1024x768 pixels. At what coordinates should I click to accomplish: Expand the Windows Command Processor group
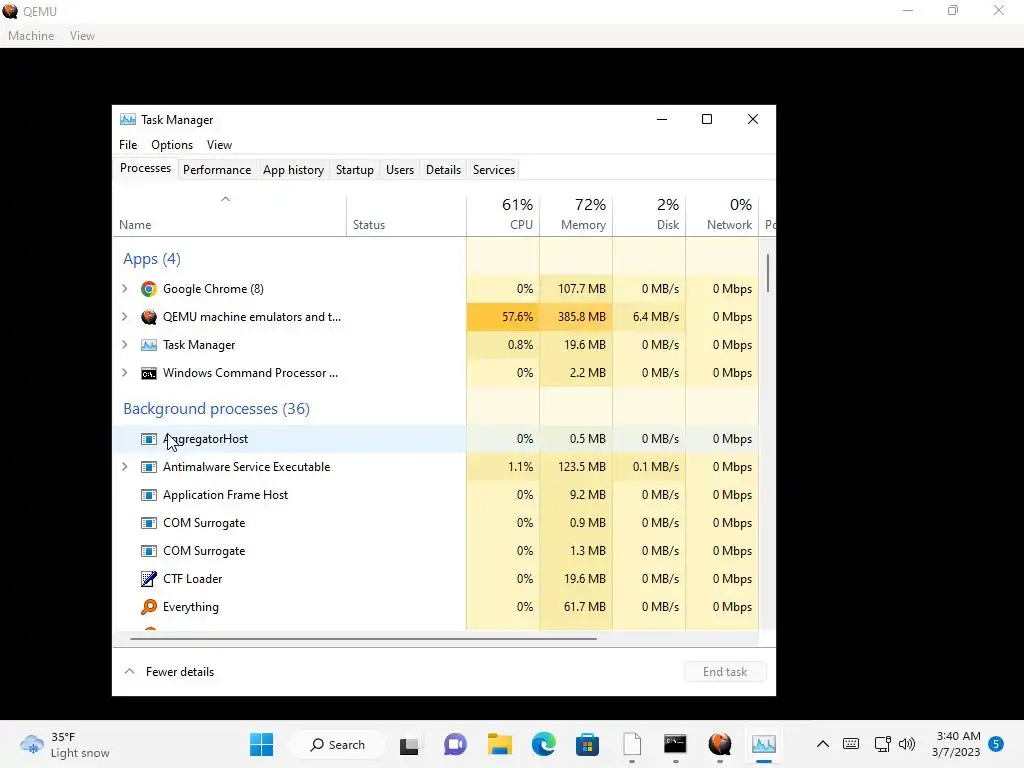point(125,373)
